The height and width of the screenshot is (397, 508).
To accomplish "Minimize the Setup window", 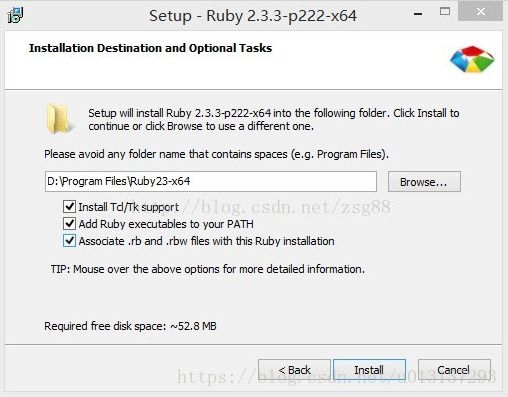I will click(x=418, y=14).
